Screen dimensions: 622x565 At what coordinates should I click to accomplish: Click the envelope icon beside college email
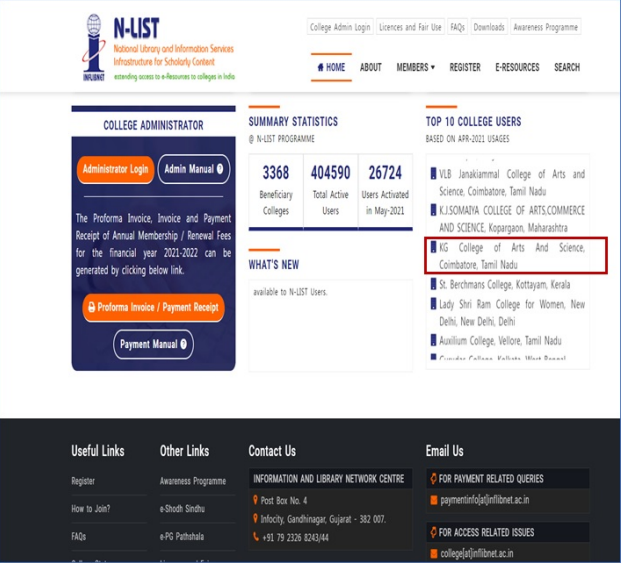(x=434, y=553)
